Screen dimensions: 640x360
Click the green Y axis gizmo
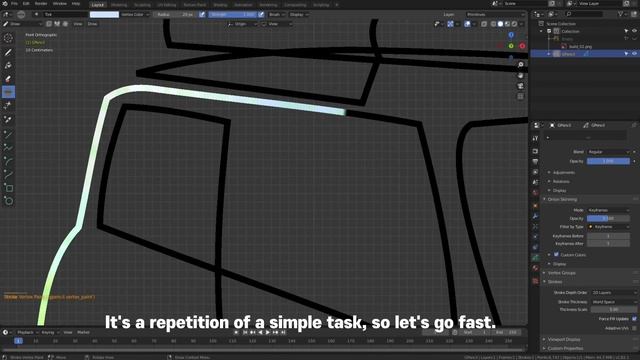pyautogui.click(x=511, y=46)
